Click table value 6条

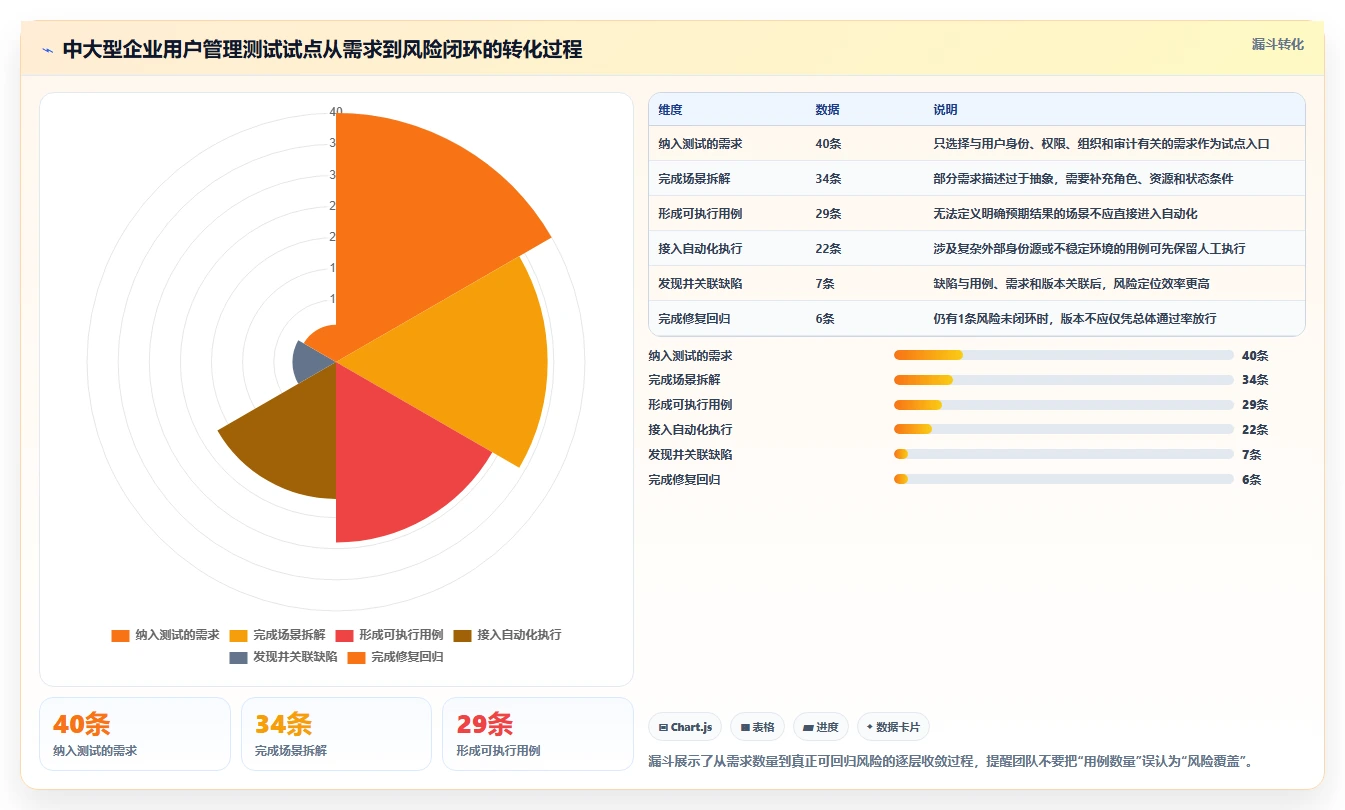pos(825,319)
